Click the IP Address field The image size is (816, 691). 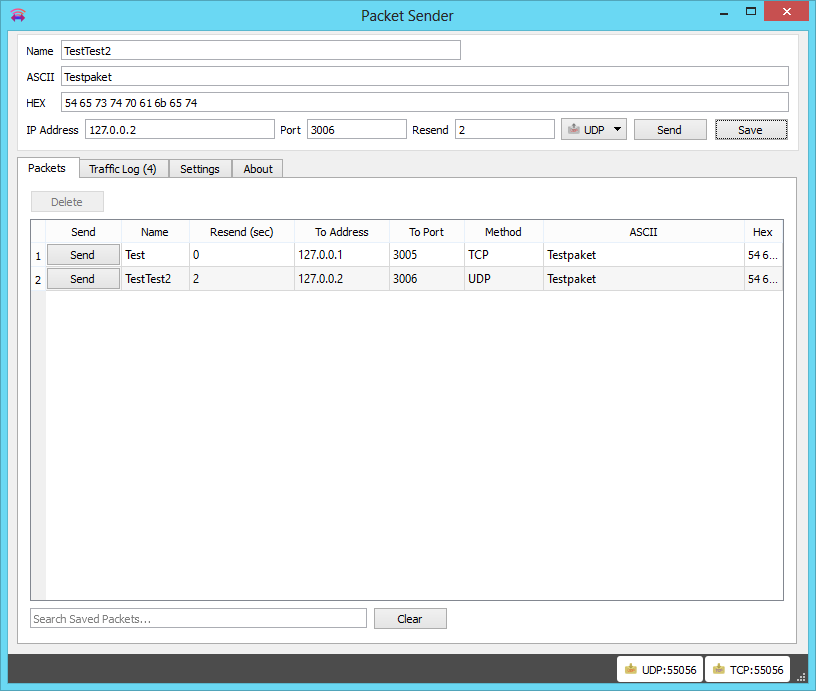pos(180,130)
